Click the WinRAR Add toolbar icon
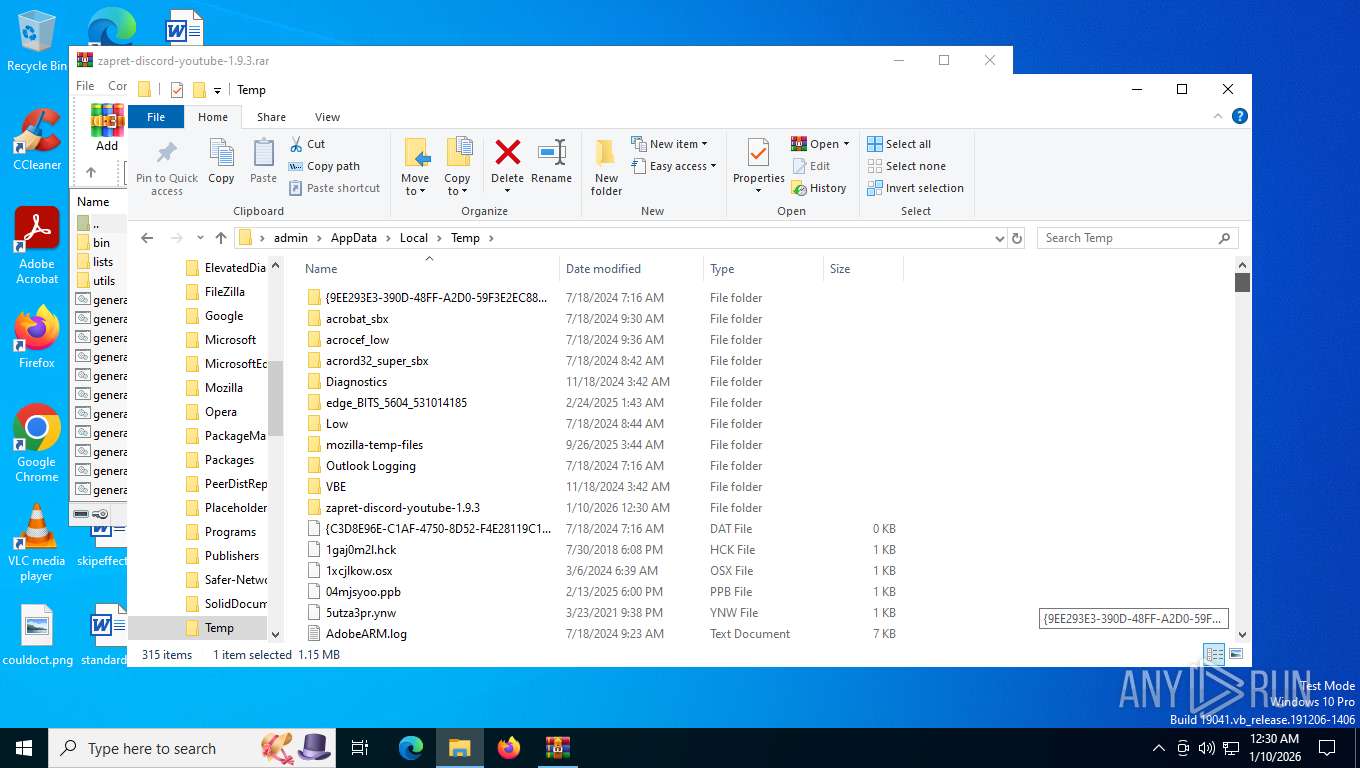This screenshot has width=1360, height=768. pos(107,128)
